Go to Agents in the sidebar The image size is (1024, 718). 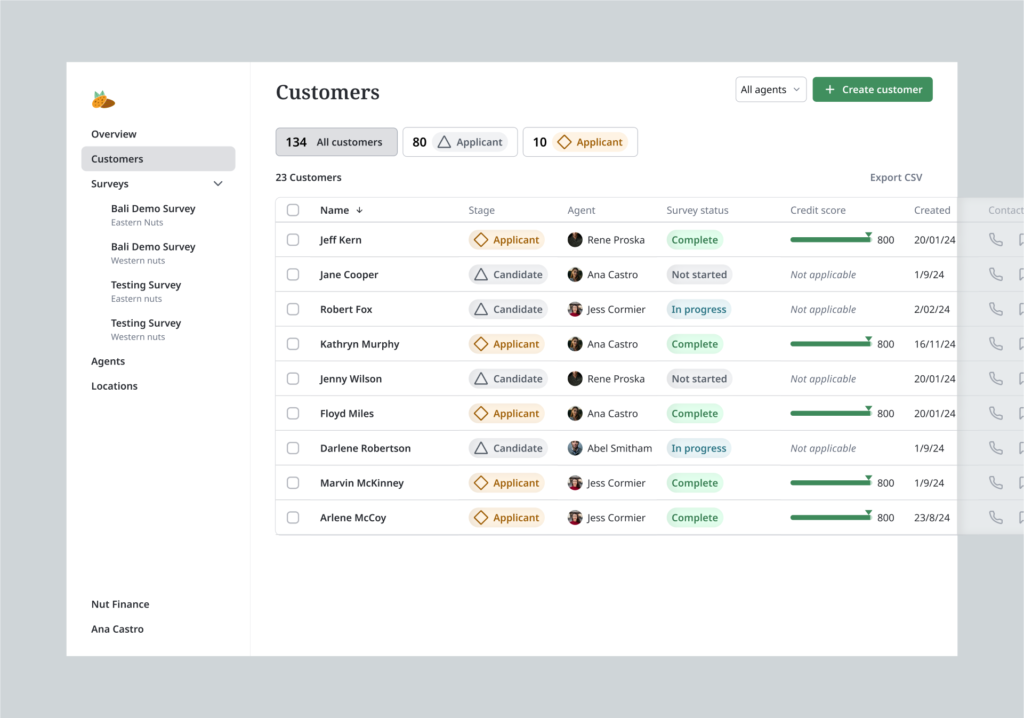tap(108, 361)
